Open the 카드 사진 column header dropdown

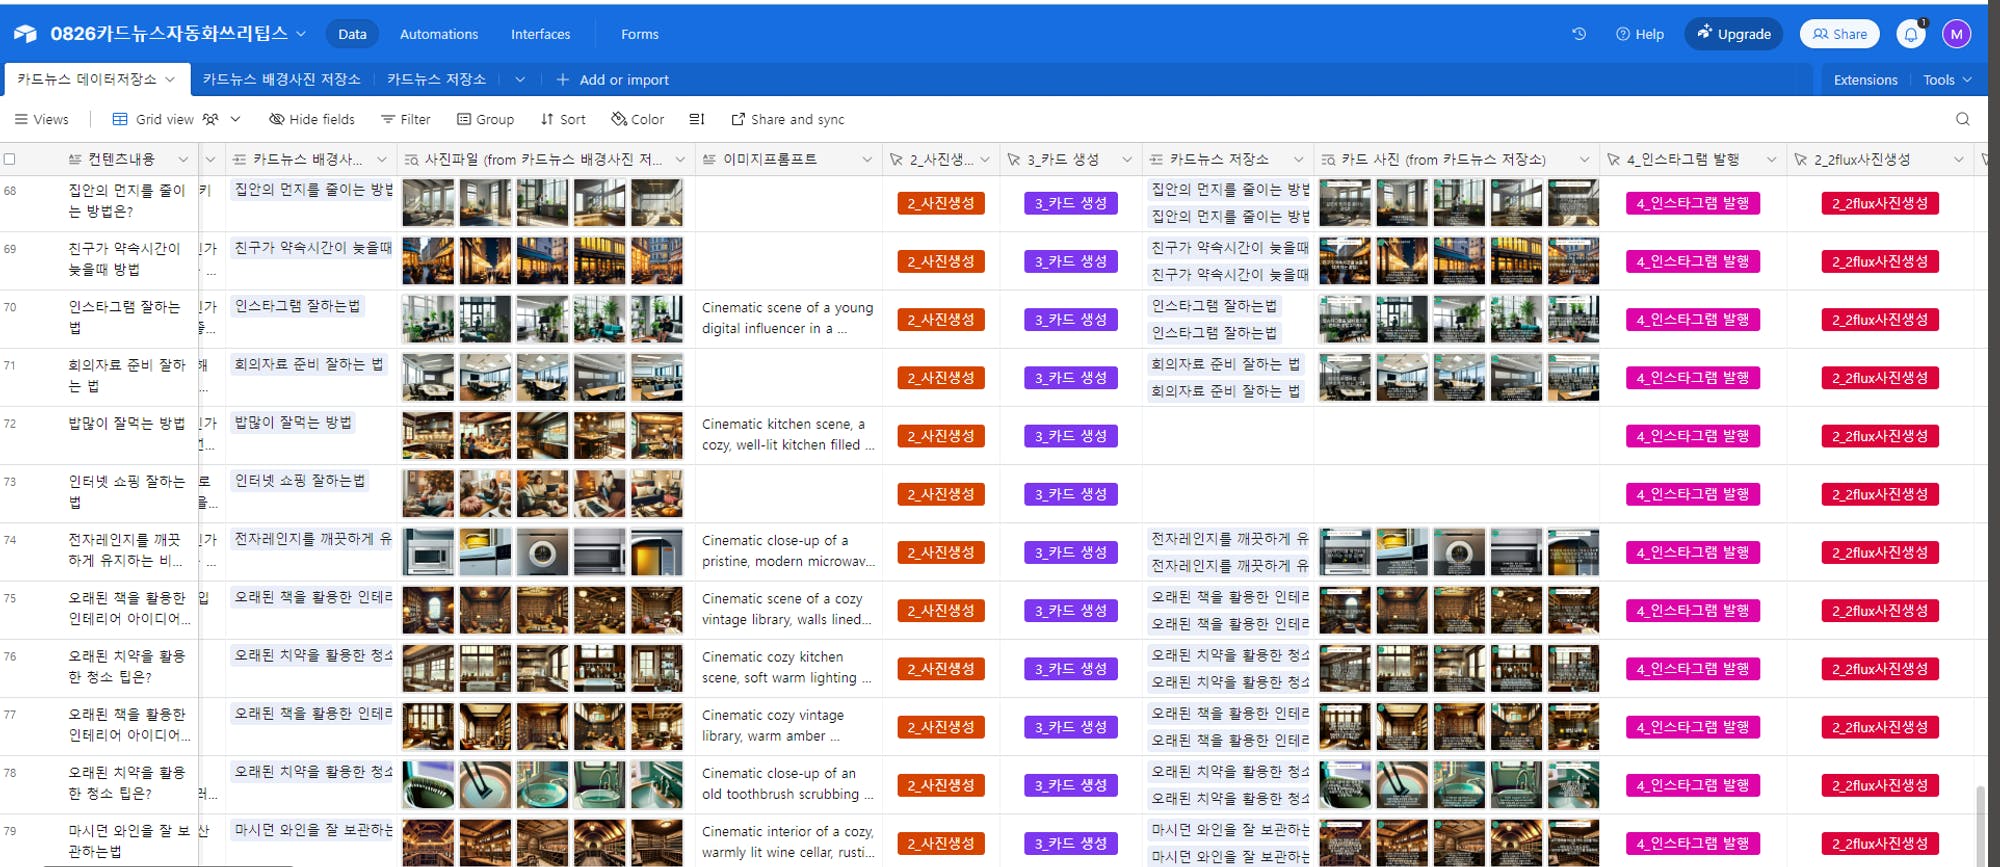coord(1584,159)
